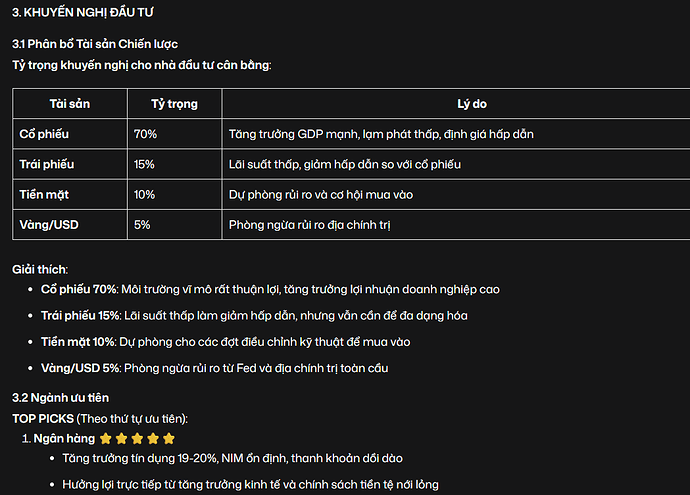Screen dimensions: 690x495
Task: Click the "Phòng ngừa rủi ro địa chính trị" cell
Action: pos(309,225)
